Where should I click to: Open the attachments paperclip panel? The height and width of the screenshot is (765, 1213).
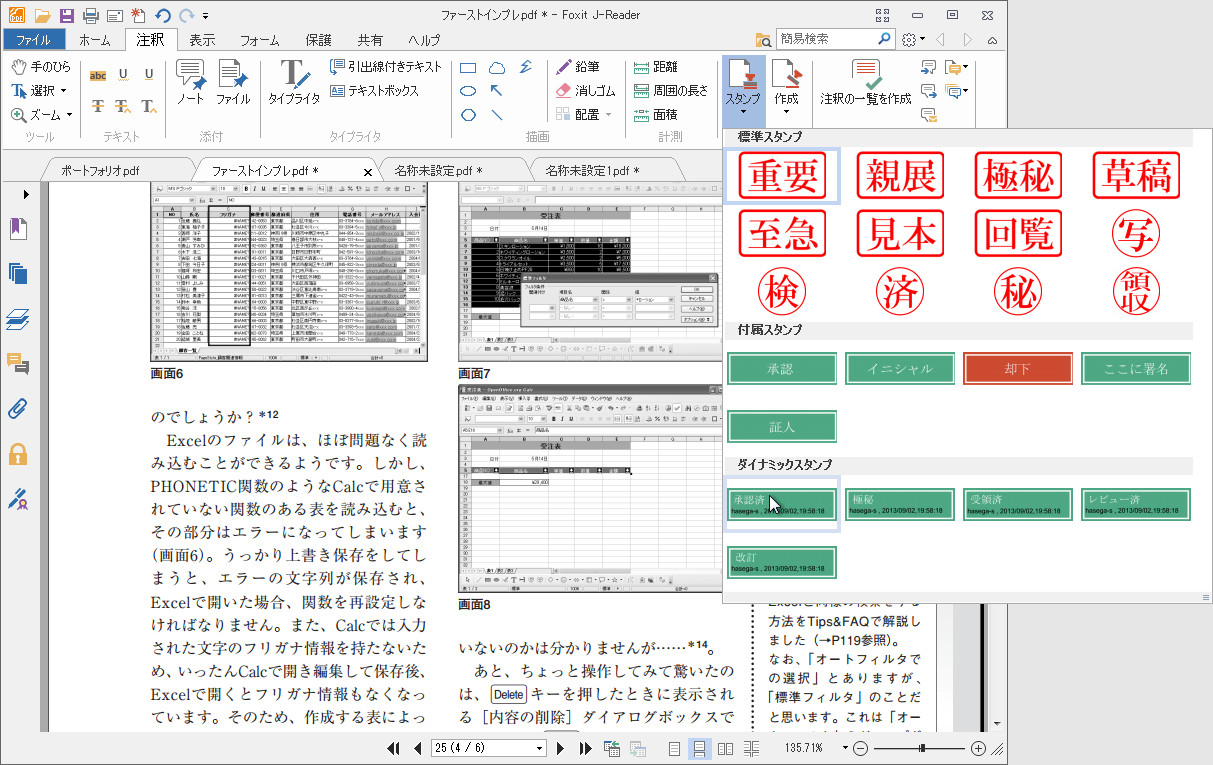point(18,408)
